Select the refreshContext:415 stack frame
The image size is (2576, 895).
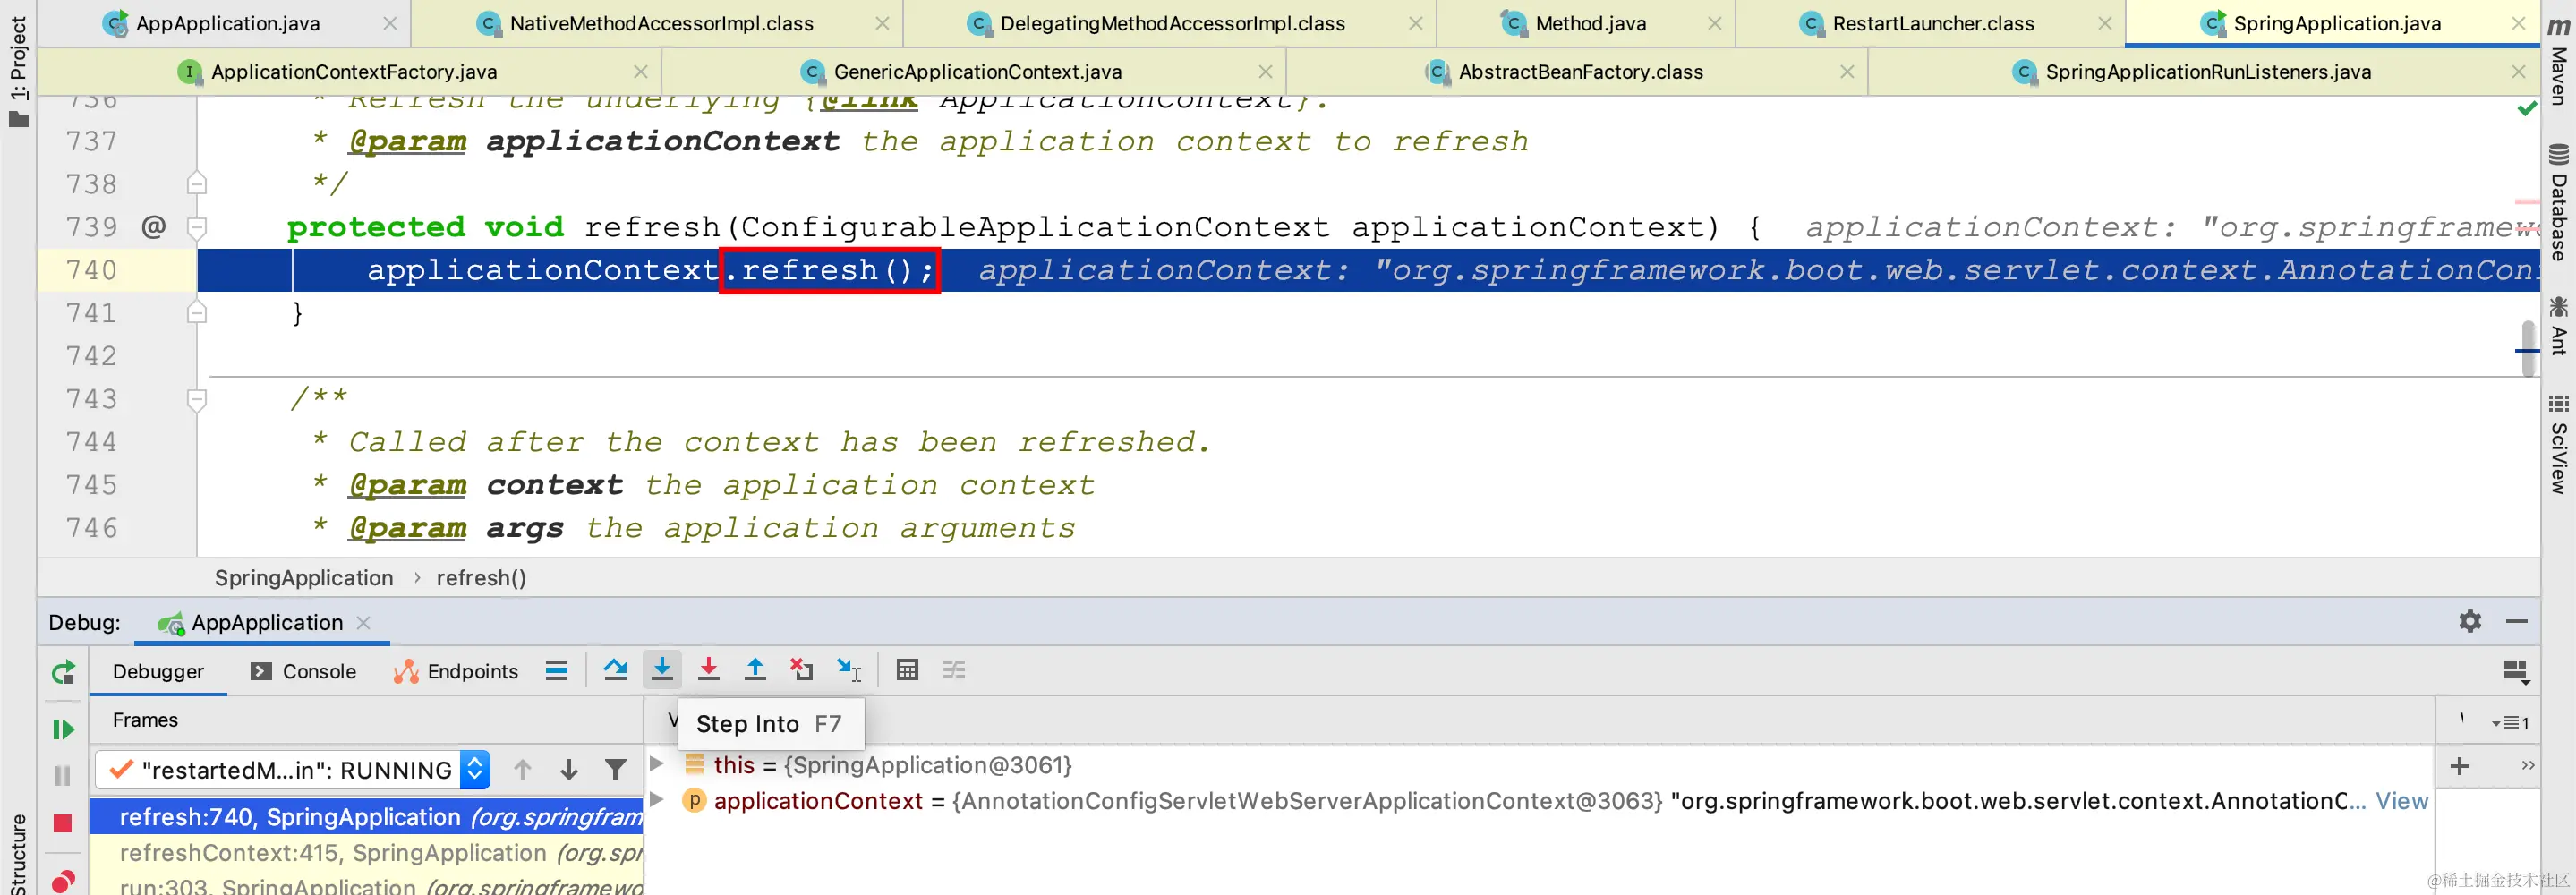click(x=367, y=852)
